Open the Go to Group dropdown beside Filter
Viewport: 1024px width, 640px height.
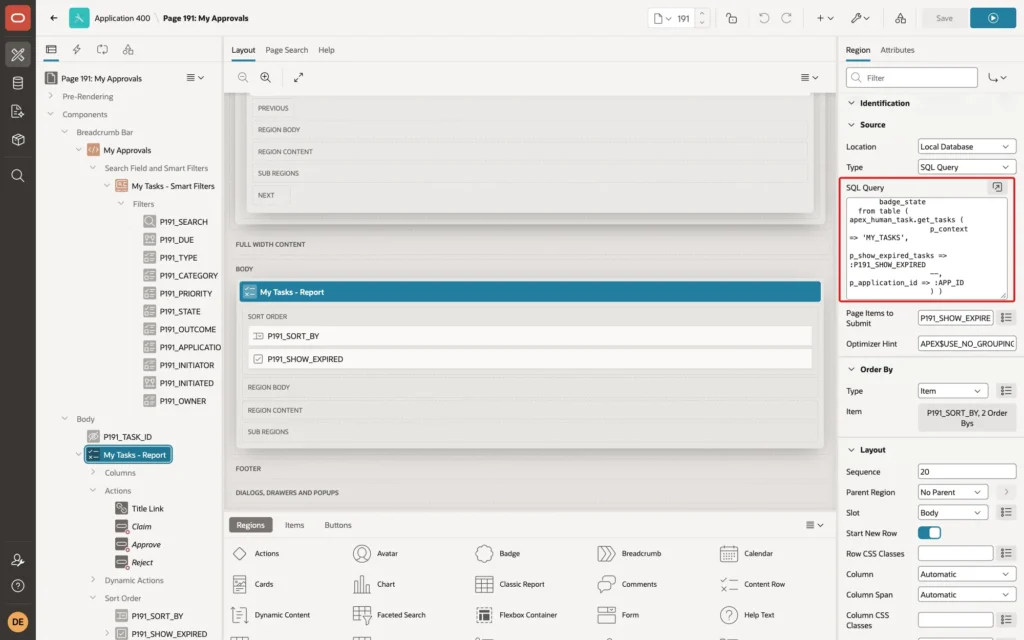click(x=997, y=78)
